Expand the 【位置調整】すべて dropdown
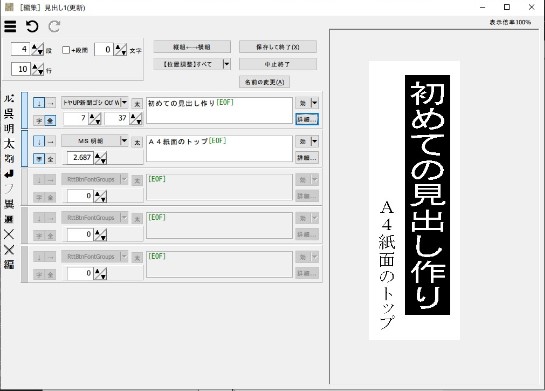The width and height of the screenshot is (545, 391). (227, 64)
